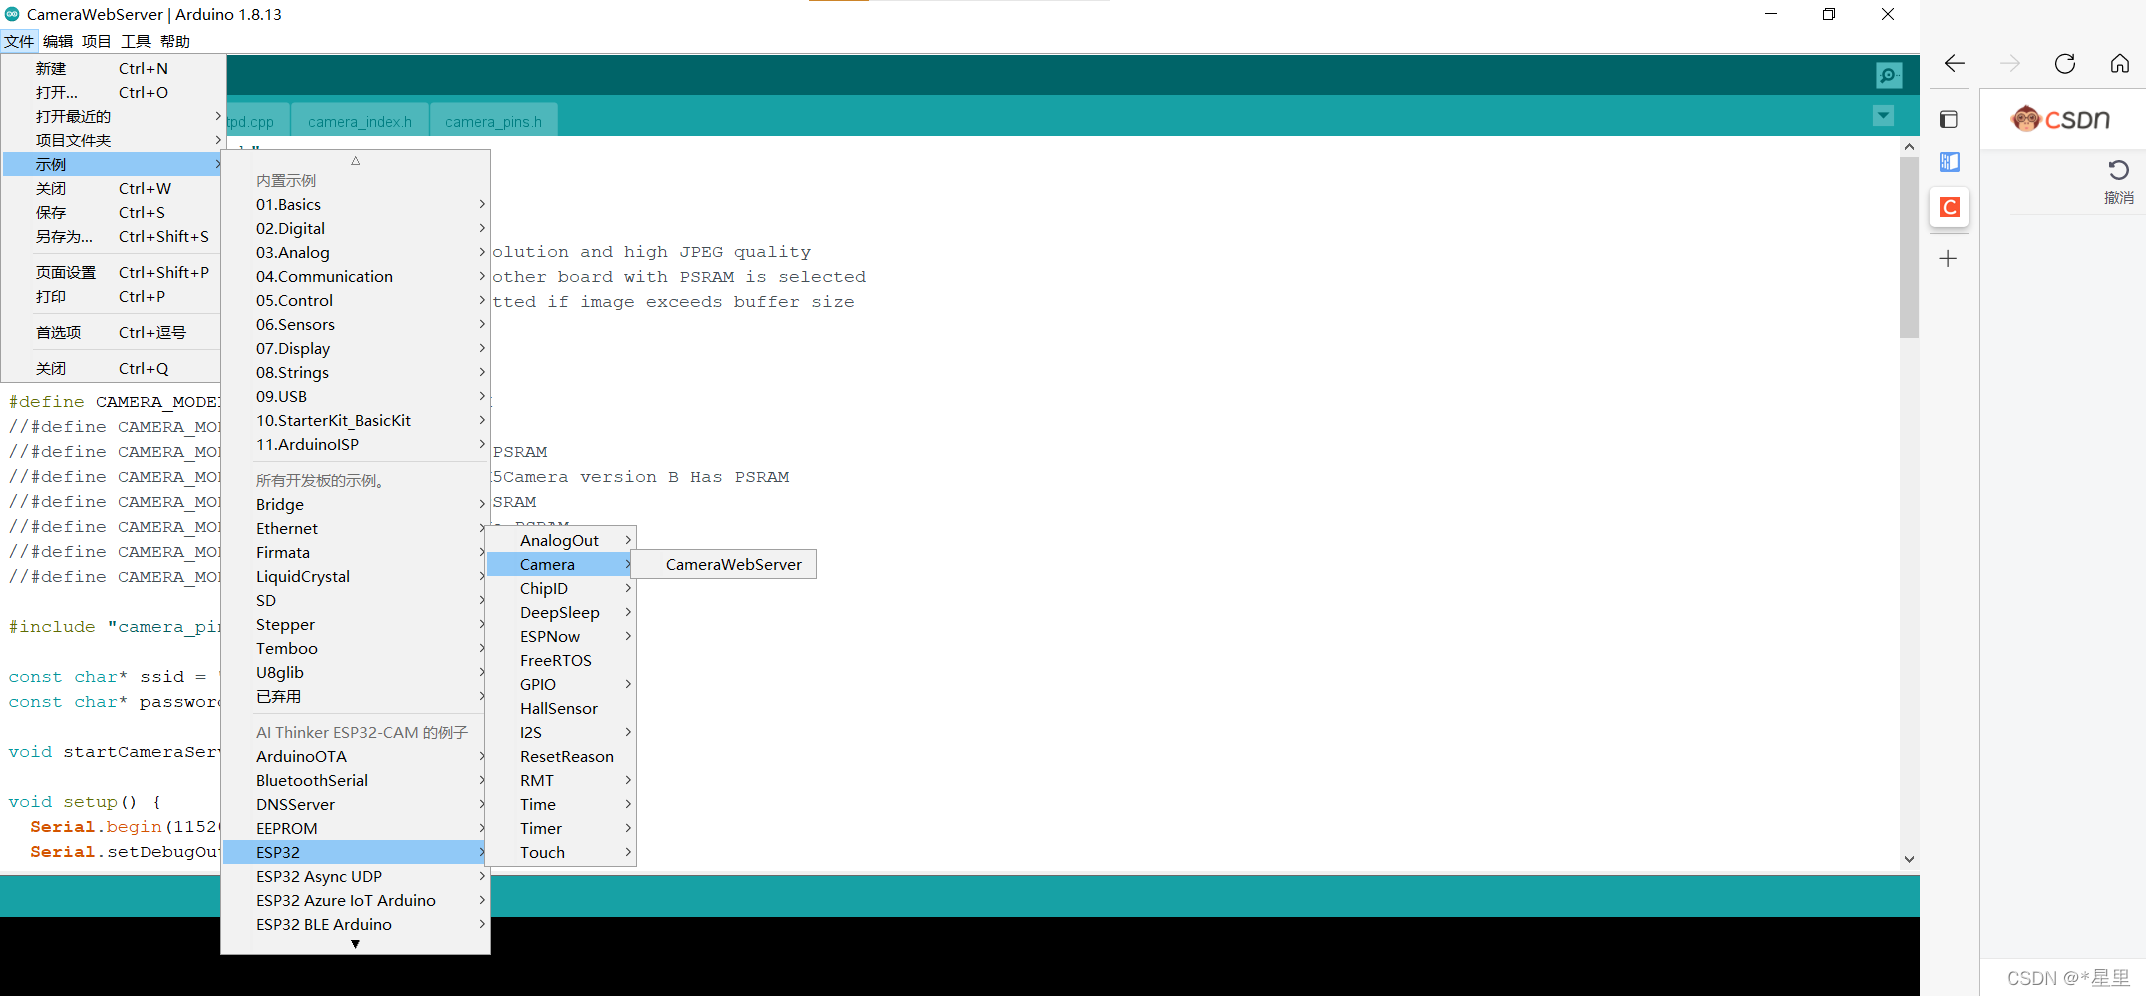This screenshot has width=2146, height=996.
Task: Click the blue split-view sidebar icon
Action: [1949, 162]
